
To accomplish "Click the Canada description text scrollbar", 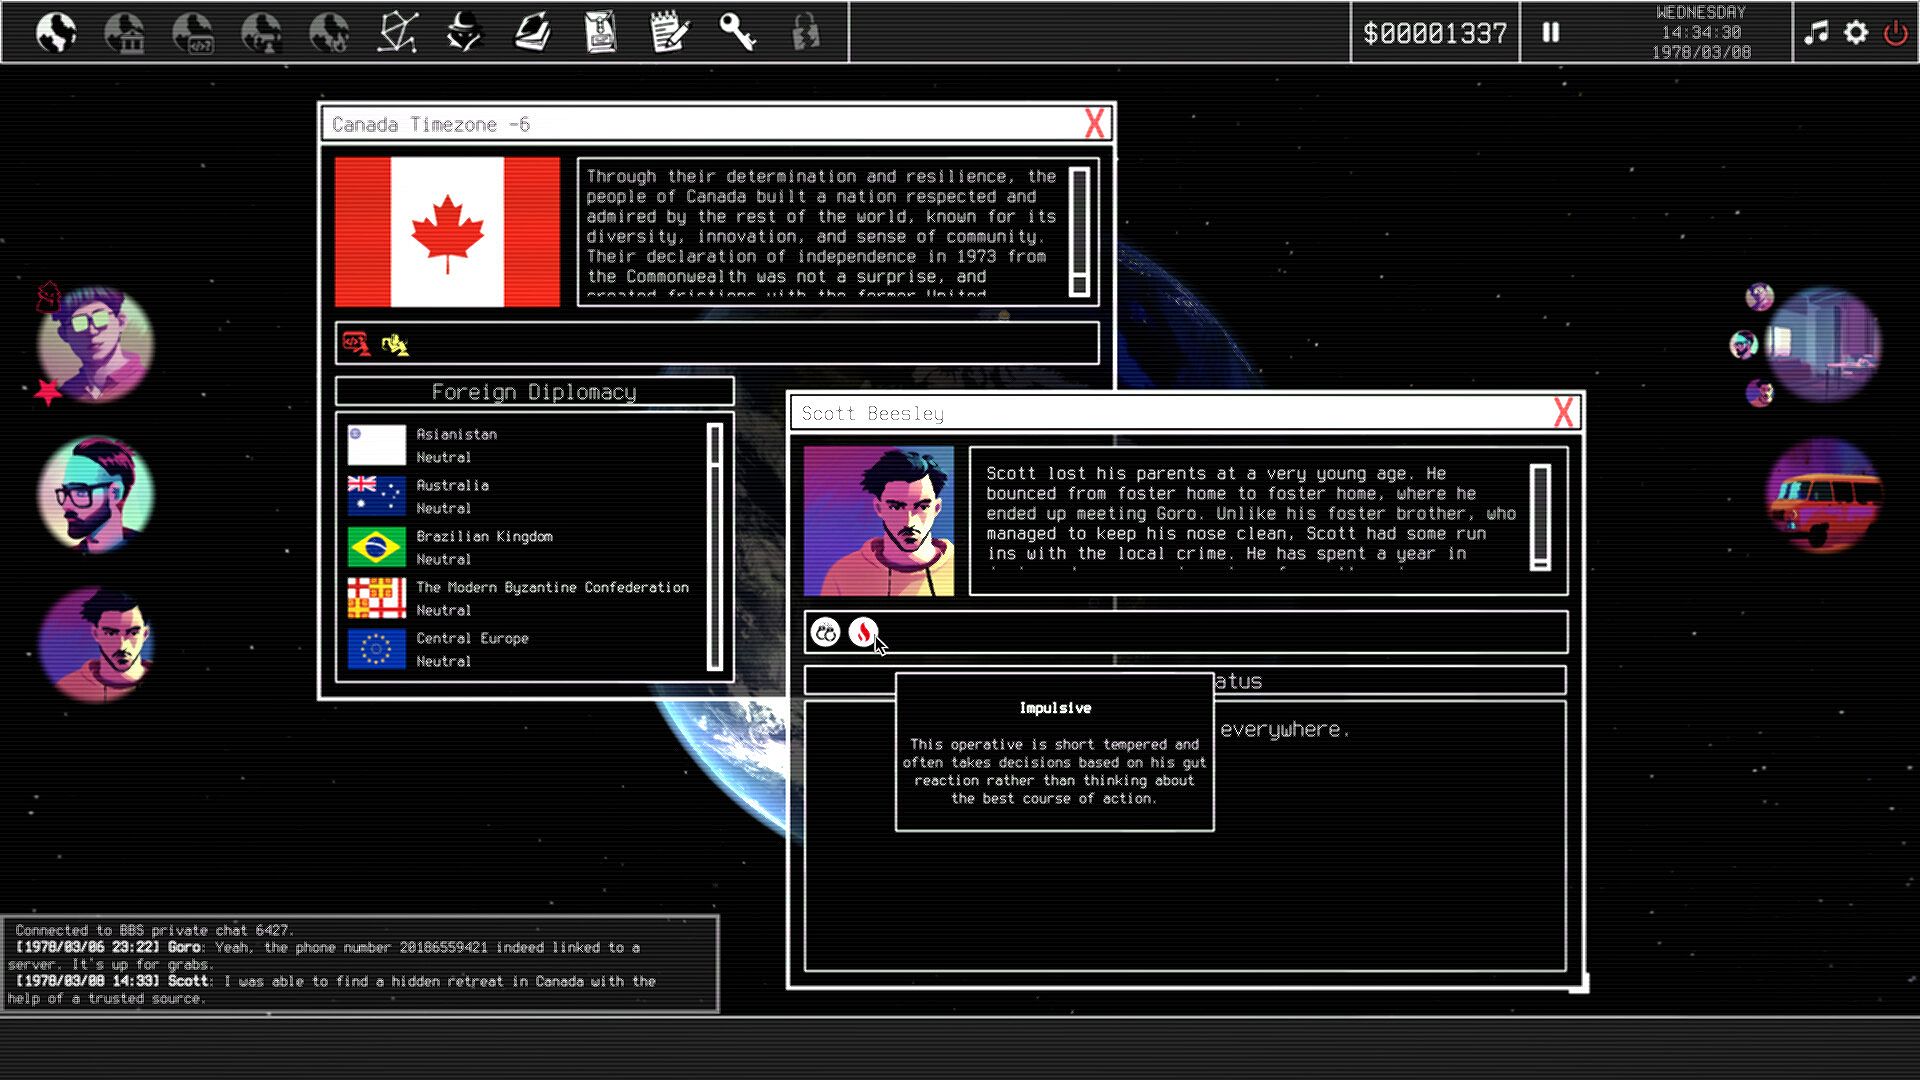I will [1079, 232].
